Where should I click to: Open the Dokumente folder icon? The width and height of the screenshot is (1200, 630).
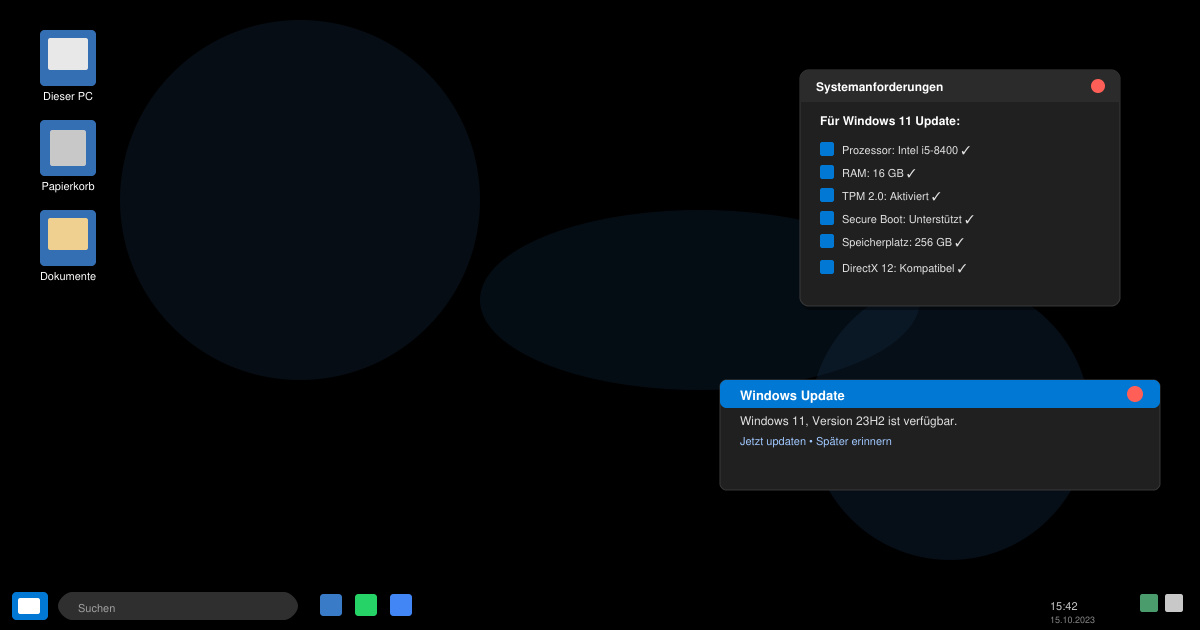68,238
